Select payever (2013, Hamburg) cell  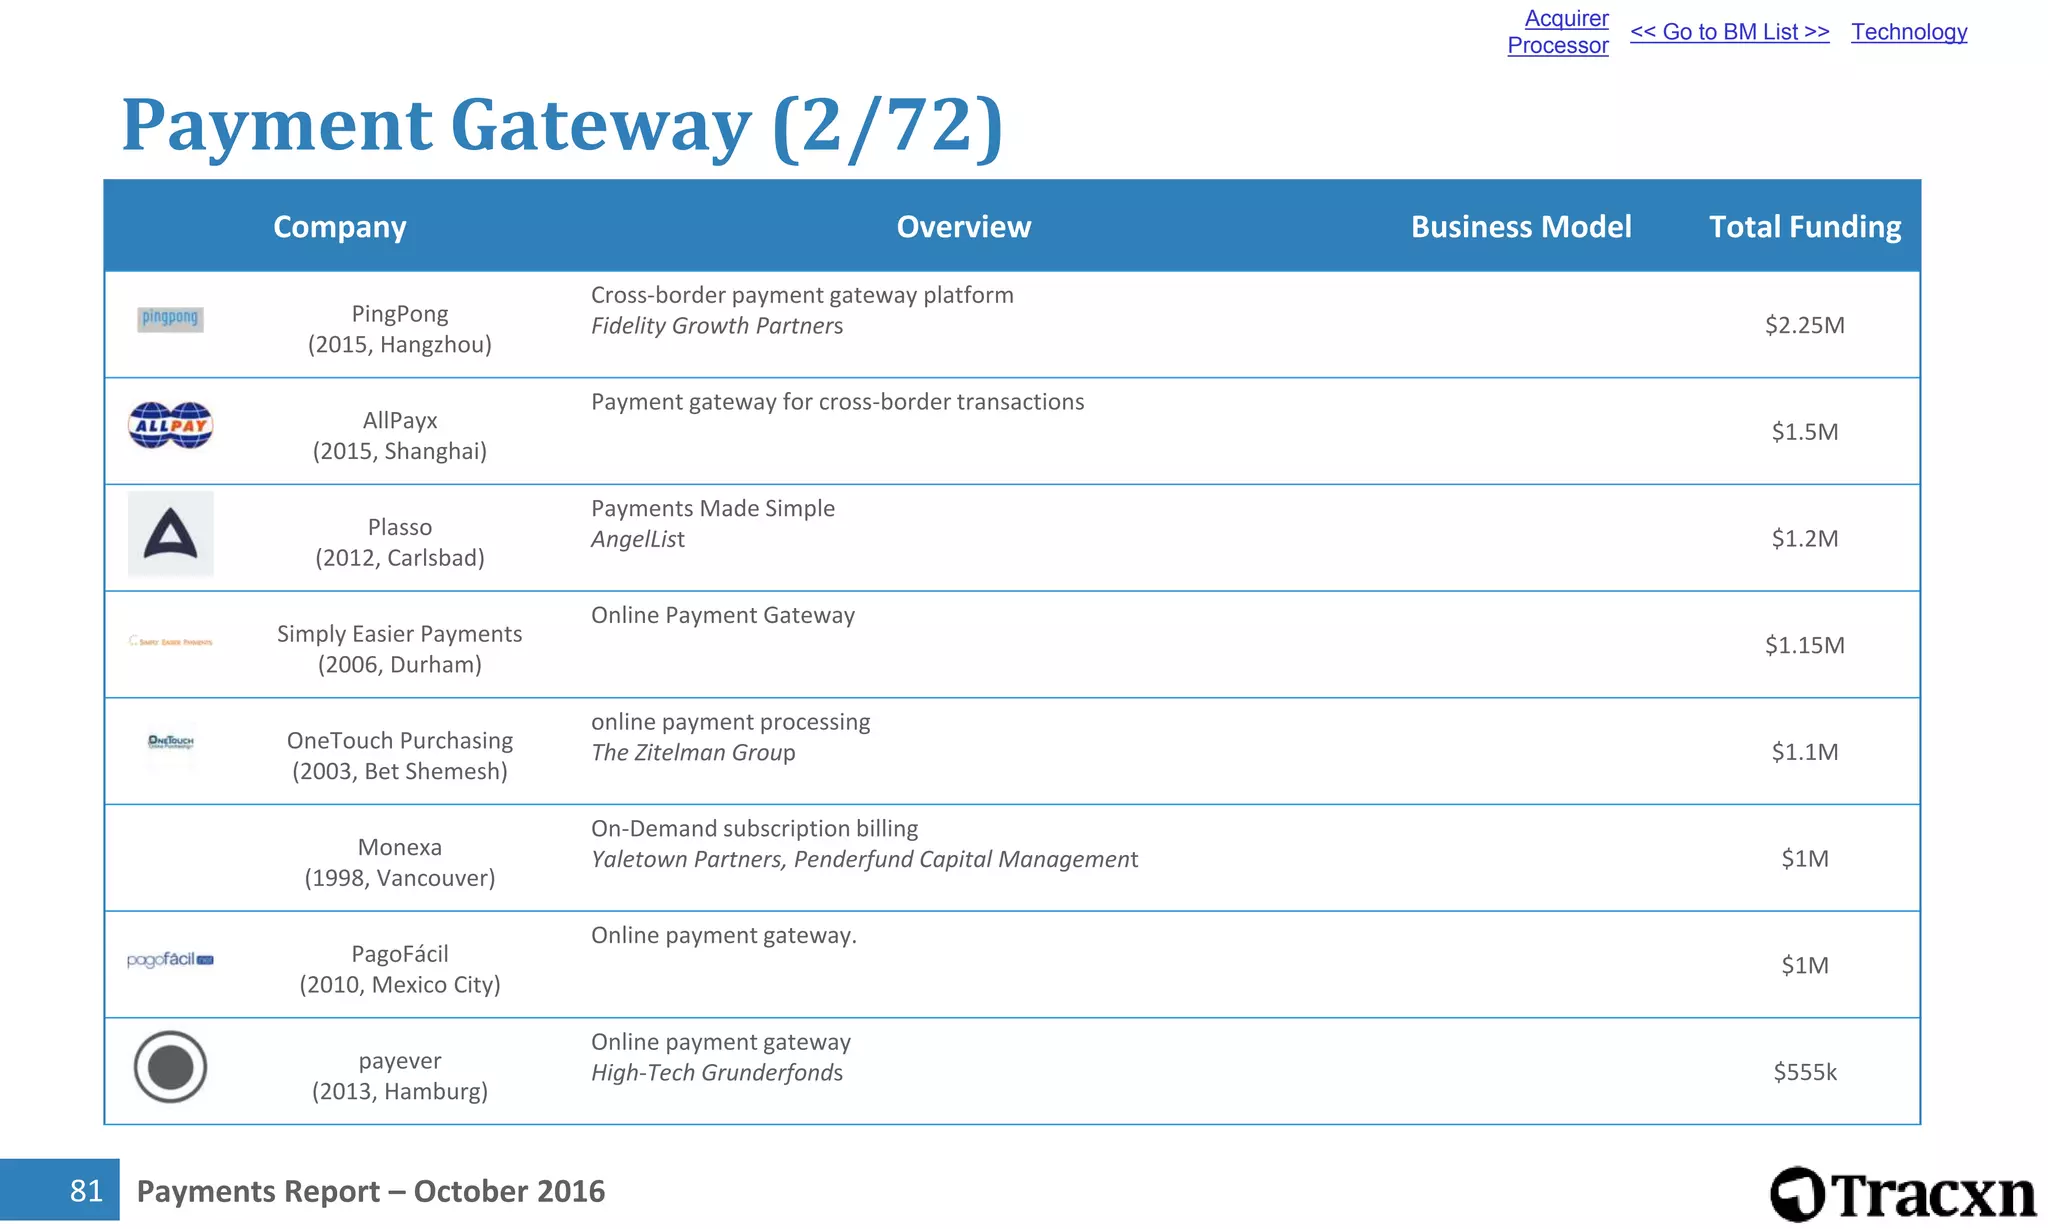click(x=400, y=1076)
